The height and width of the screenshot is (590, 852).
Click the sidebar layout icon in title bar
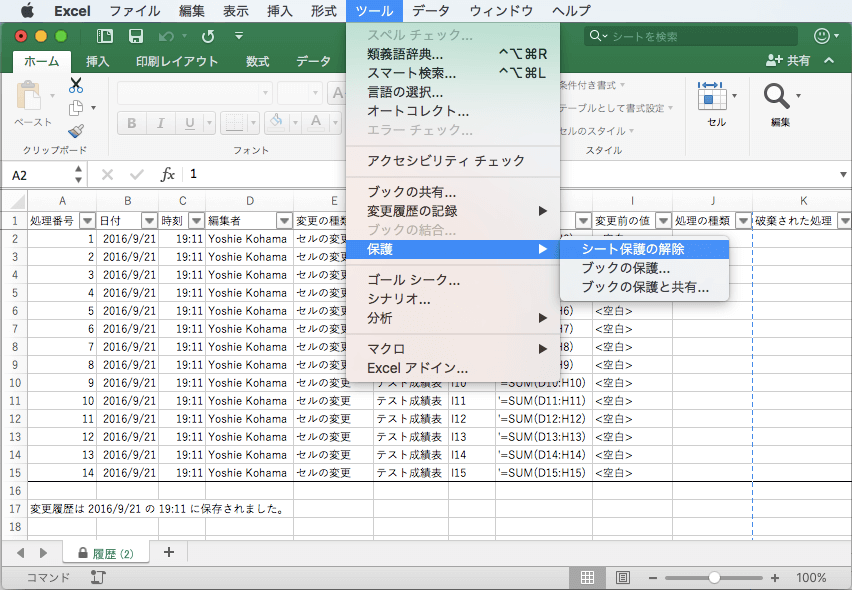point(104,36)
